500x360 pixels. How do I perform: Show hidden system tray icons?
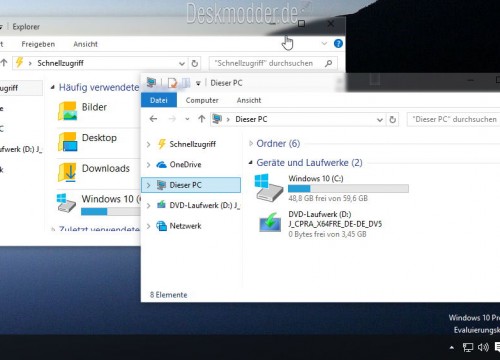tap(452, 348)
